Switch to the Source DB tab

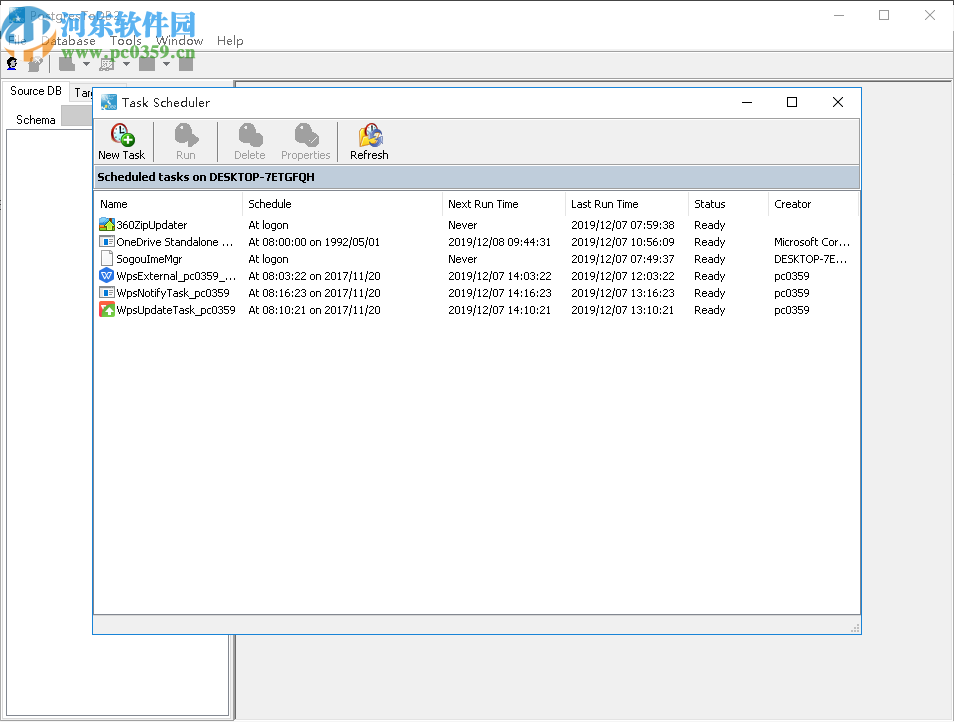click(35, 90)
